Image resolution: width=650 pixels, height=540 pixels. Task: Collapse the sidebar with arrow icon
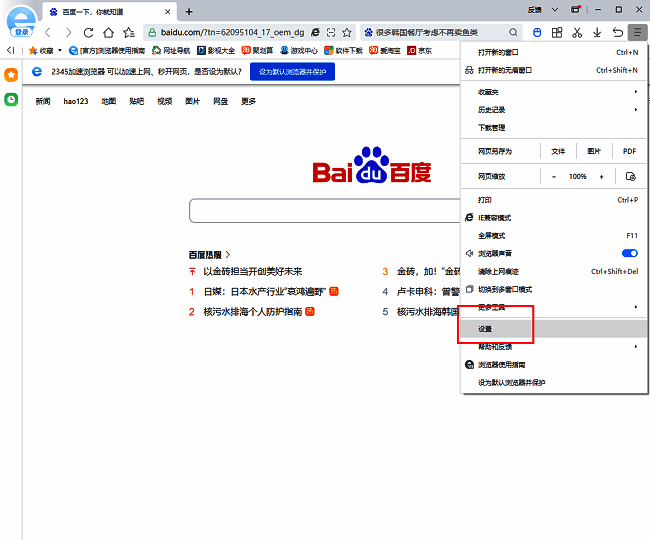click(10, 51)
